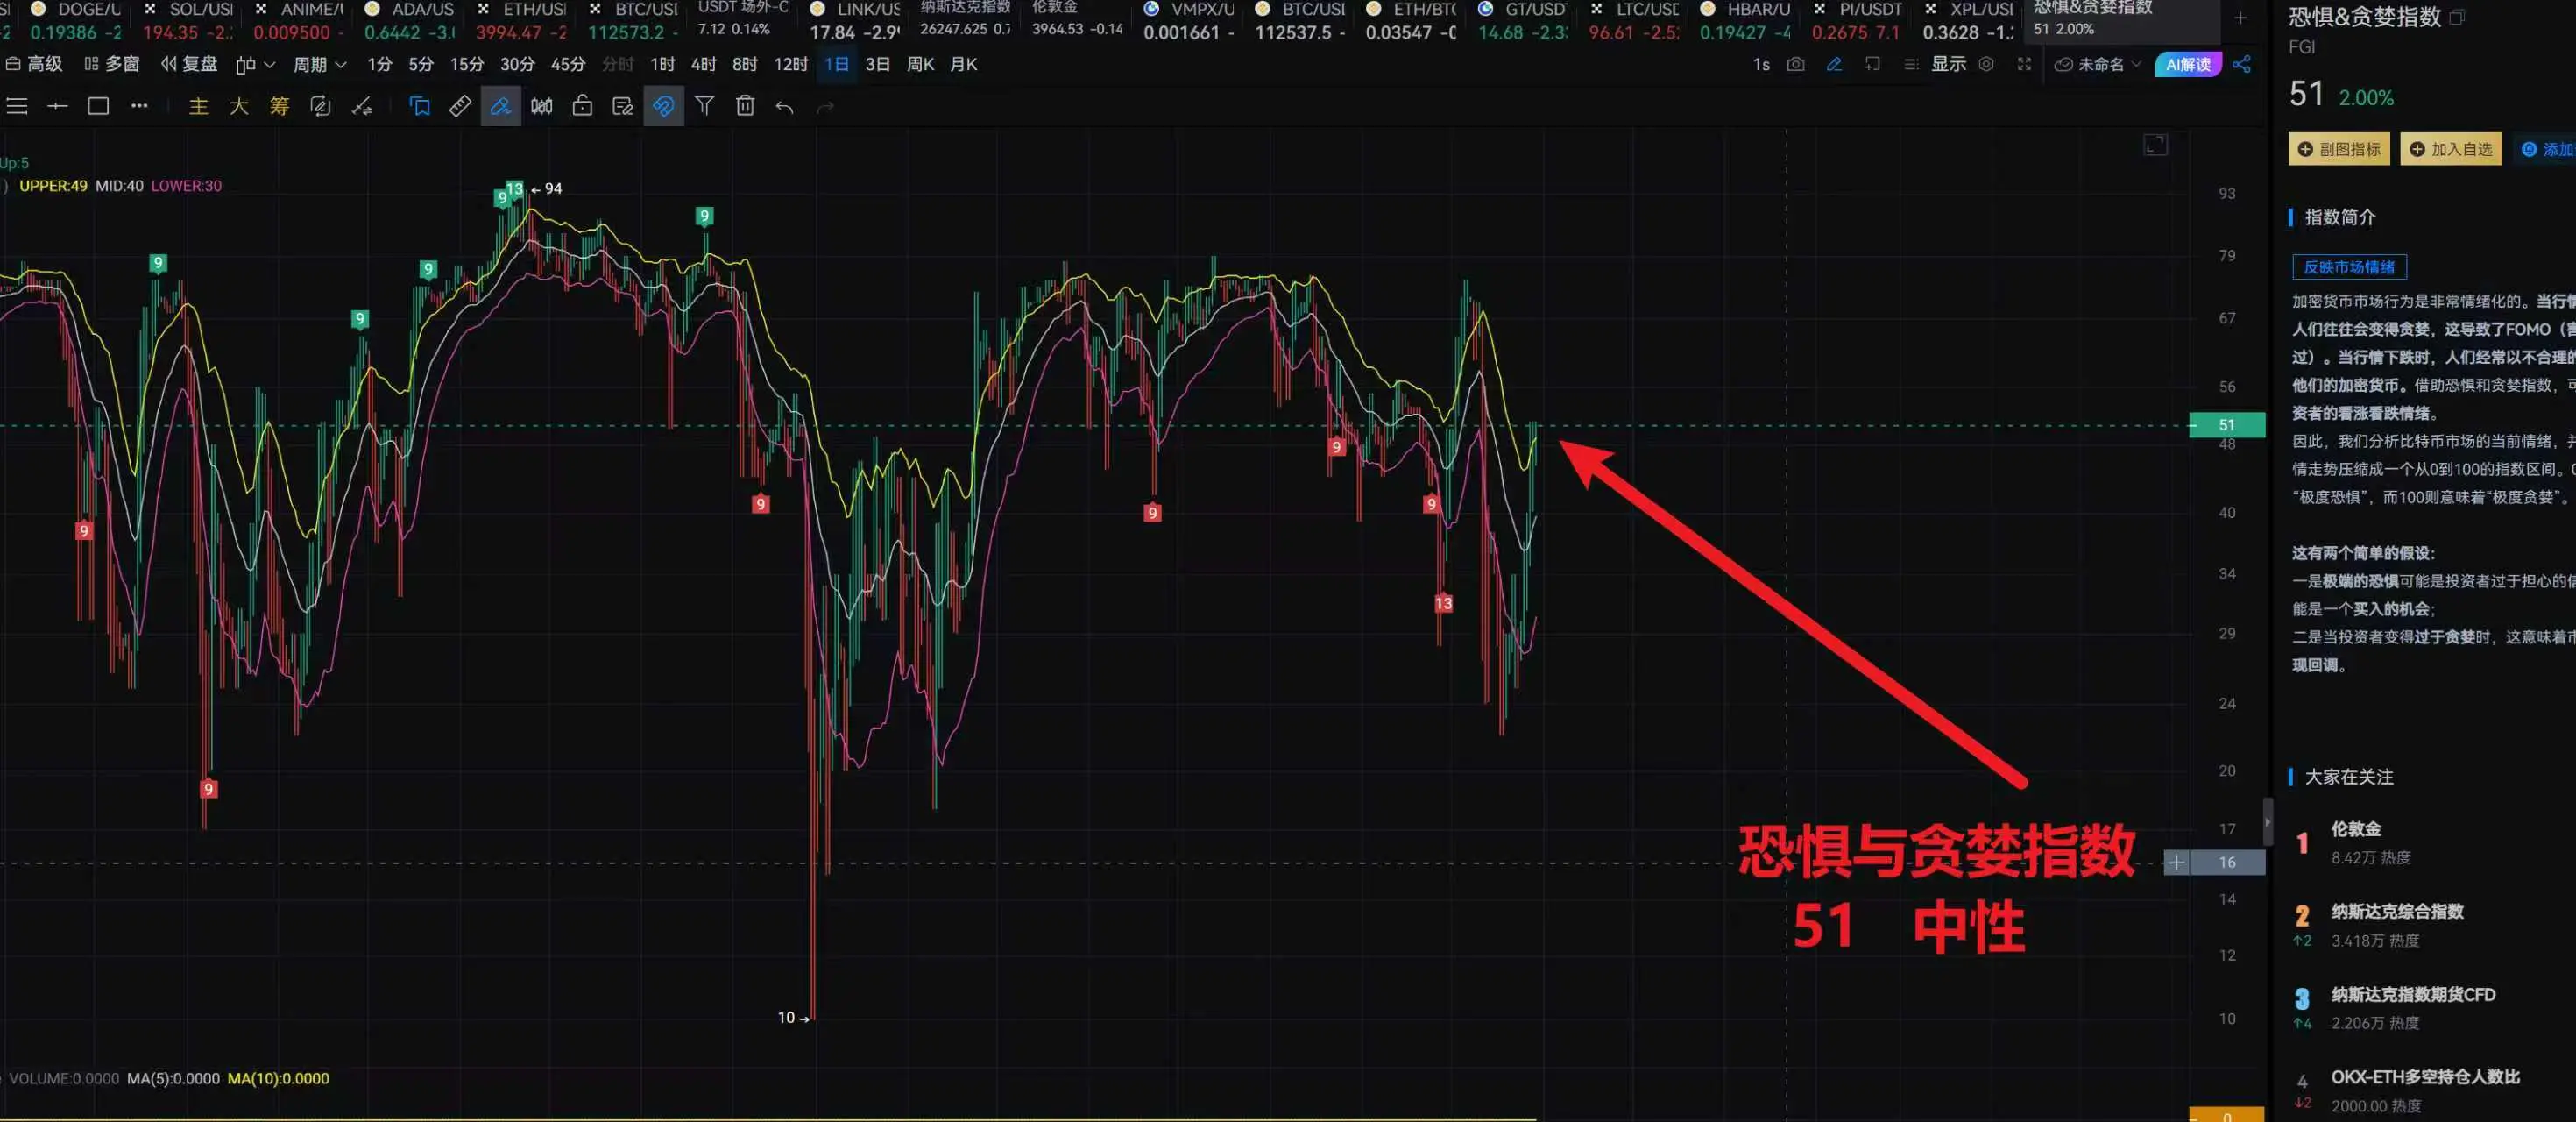Switch to the PI/USDT ticker tab
Viewport: 2576px width, 1122px height.
(1858, 20)
